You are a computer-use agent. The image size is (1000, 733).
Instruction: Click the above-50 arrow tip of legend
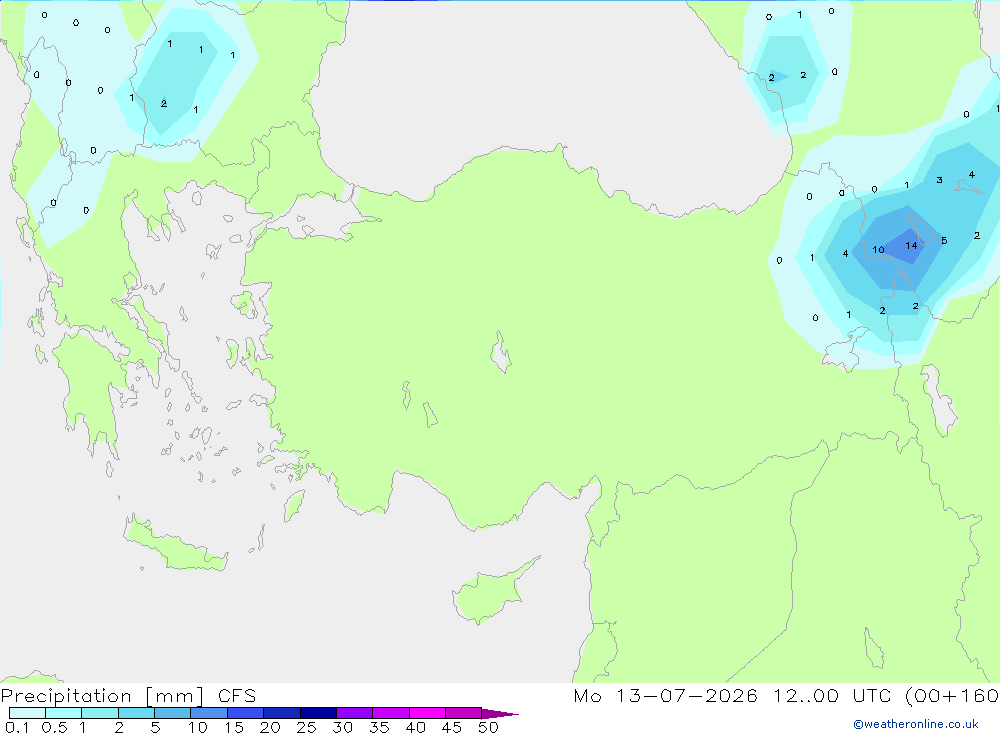pos(499,713)
